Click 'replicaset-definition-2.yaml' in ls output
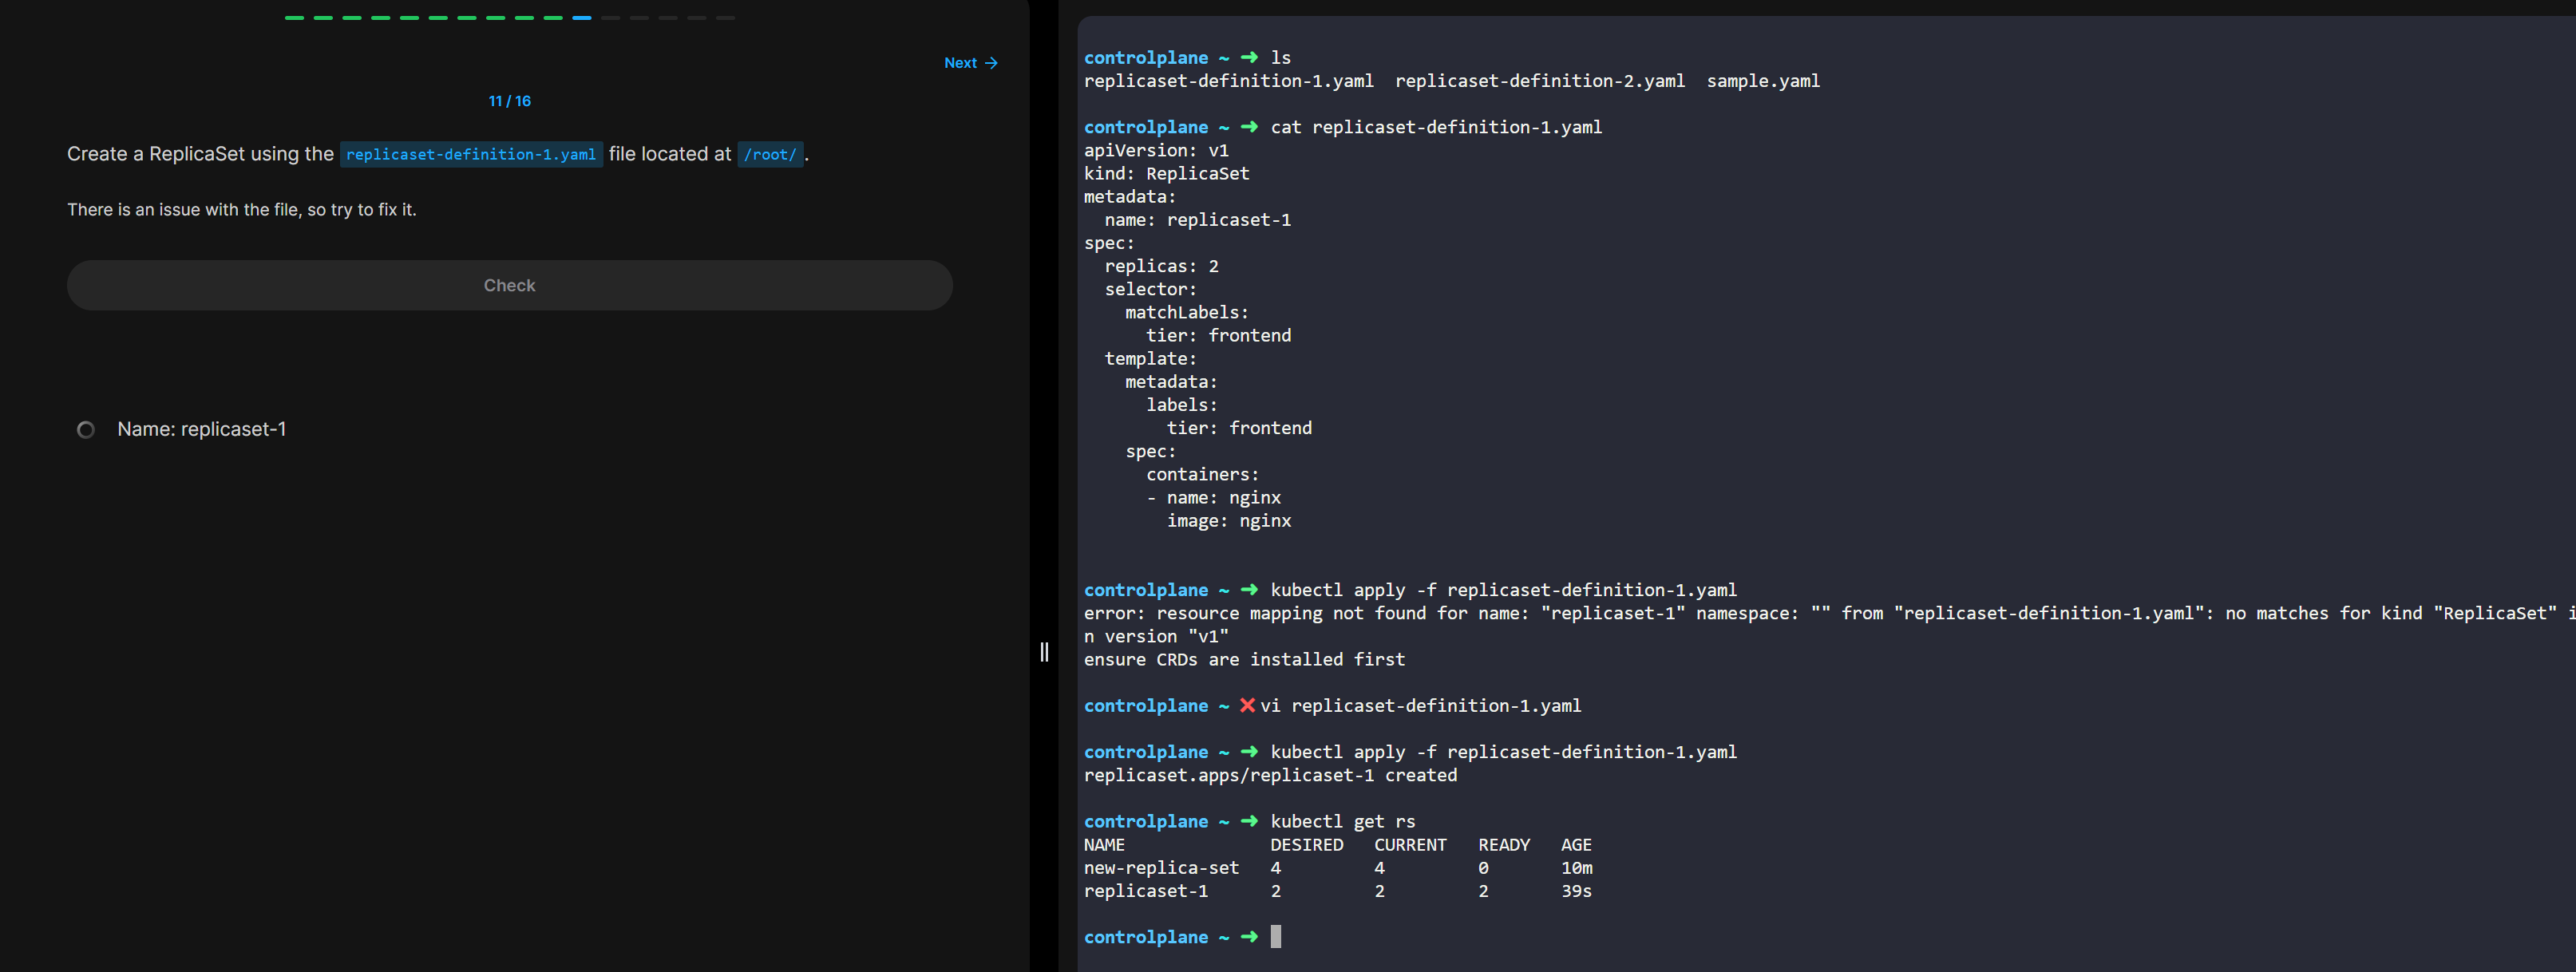This screenshot has height=972, width=2576. click(1539, 81)
